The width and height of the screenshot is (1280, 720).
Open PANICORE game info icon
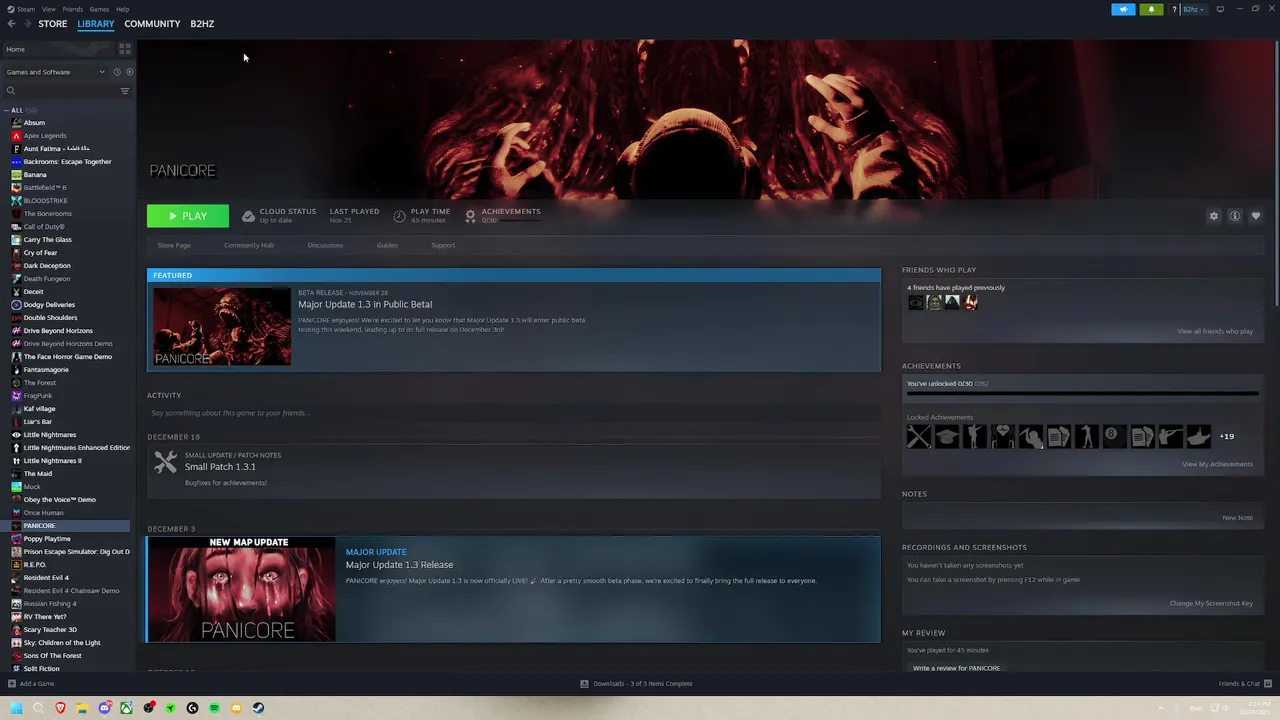click(1235, 216)
